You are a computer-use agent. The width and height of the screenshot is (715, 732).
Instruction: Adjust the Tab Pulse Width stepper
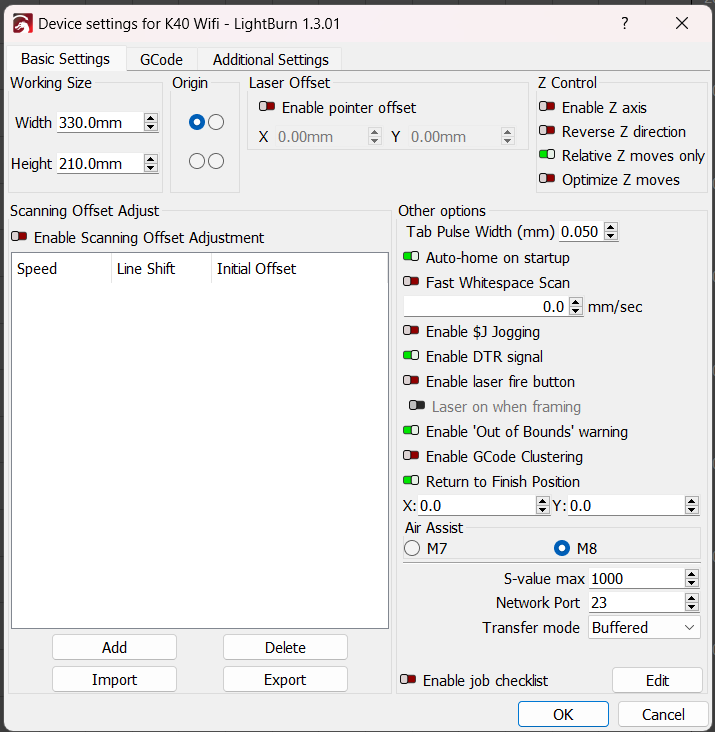pyautogui.click(x=611, y=232)
